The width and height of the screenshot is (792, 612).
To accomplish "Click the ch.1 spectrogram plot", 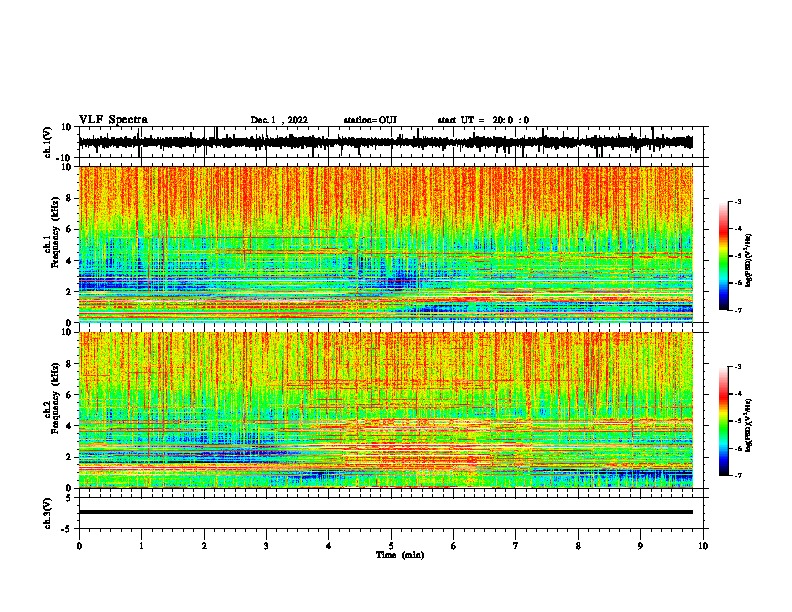I will point(385,244).
